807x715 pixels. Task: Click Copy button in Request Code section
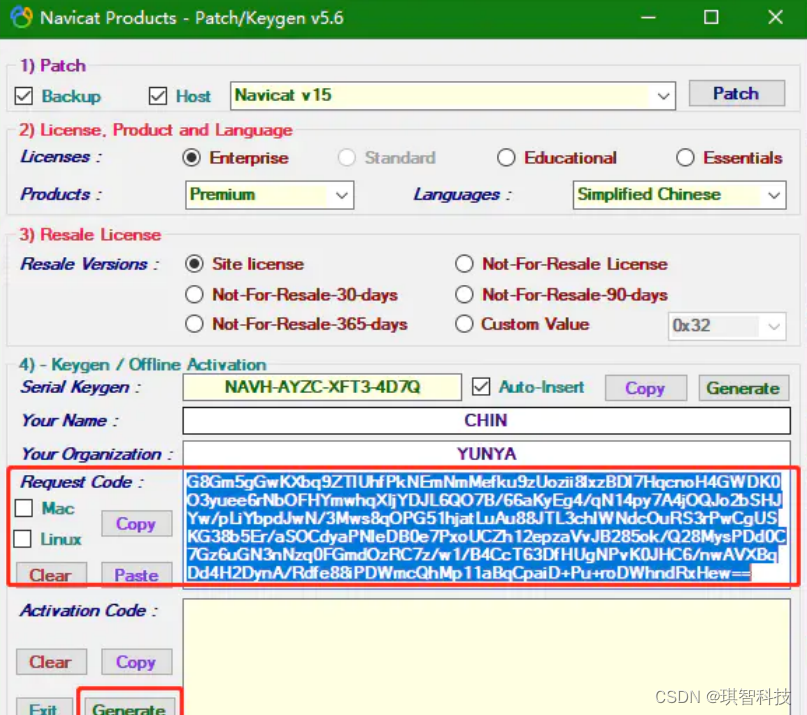pos(136,524)
